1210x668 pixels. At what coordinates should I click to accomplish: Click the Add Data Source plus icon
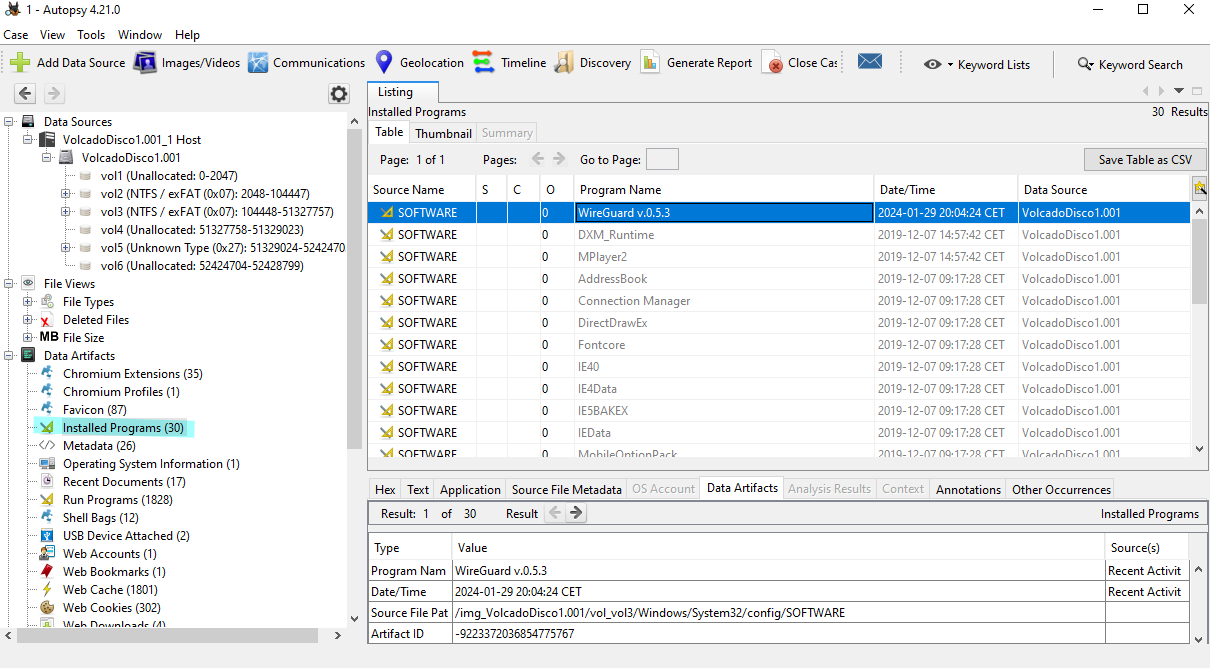[20, 62]
